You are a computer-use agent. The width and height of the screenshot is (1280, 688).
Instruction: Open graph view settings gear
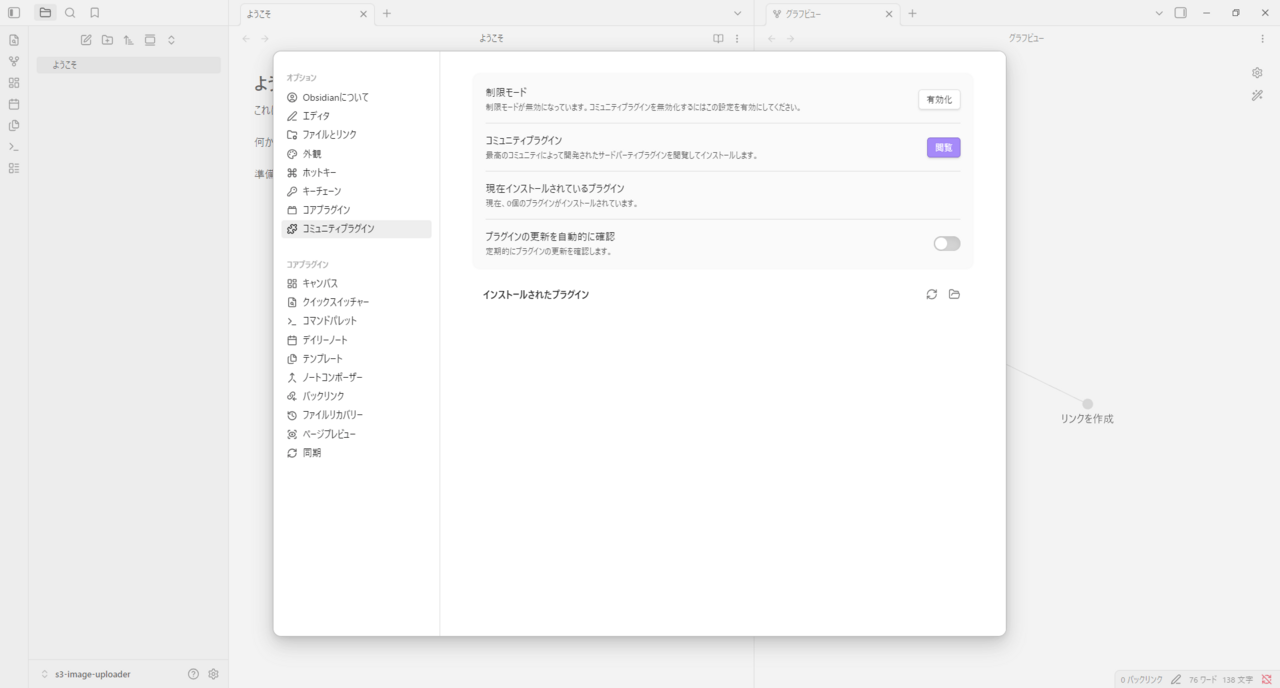point(1258,73)
